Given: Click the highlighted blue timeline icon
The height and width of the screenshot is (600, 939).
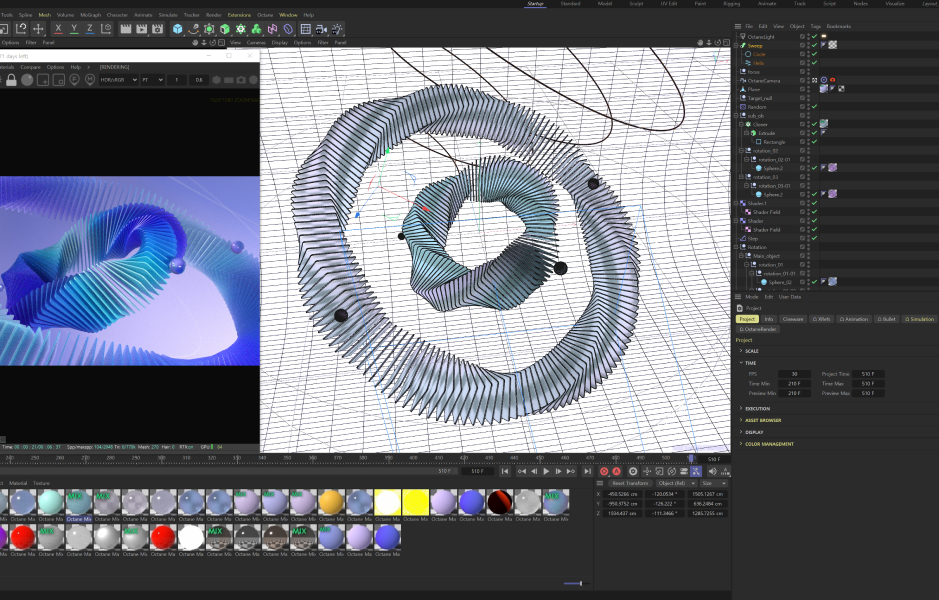Looking at the screenshot, I should pyautogui.click(x=696, y=471).
